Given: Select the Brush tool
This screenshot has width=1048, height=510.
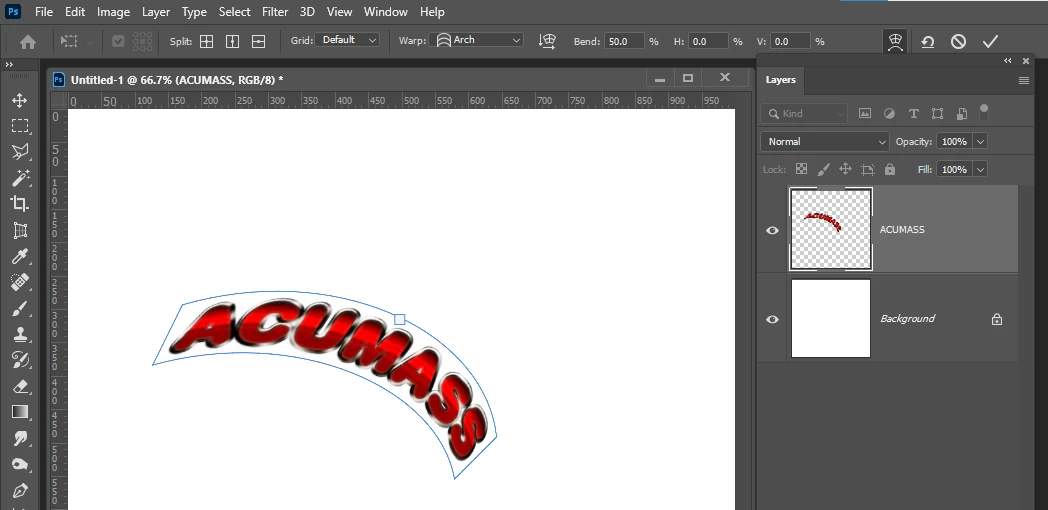Looking at the screenshot, I should click(19, 309).
